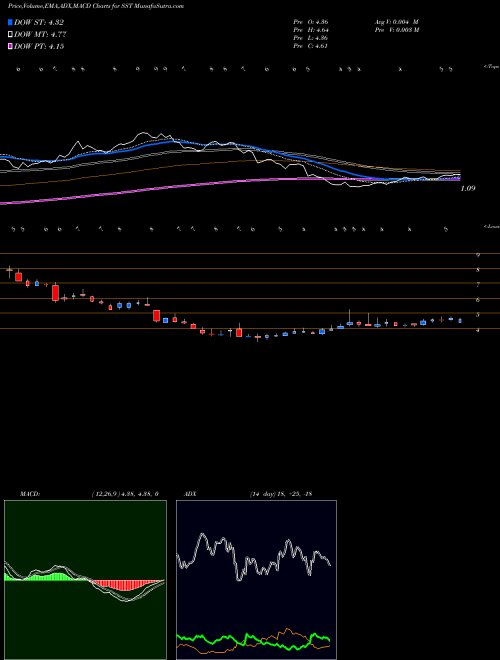Click the '<Tops' label at right edge
The width and height of the screenshot is (500, 660).
pos(492,67)
